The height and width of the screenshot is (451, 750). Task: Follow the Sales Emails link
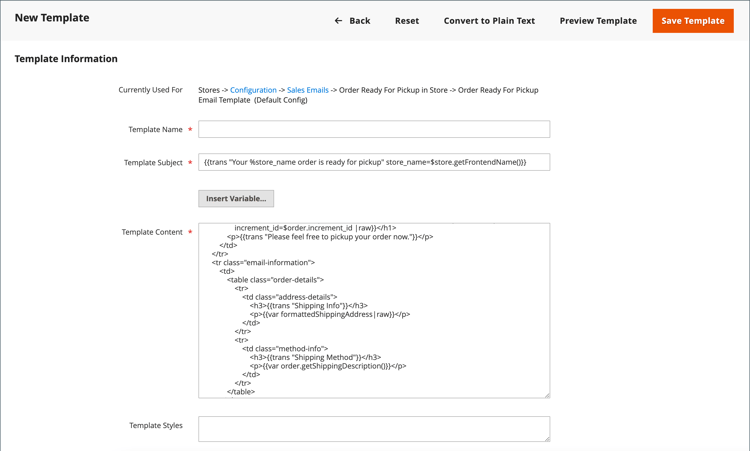pyautogui.click(x=308, y=90)
